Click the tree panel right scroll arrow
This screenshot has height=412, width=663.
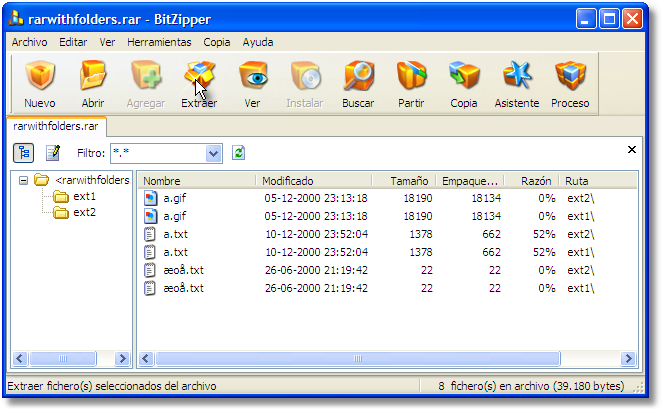pyautogui.click(x=122, y=359)
